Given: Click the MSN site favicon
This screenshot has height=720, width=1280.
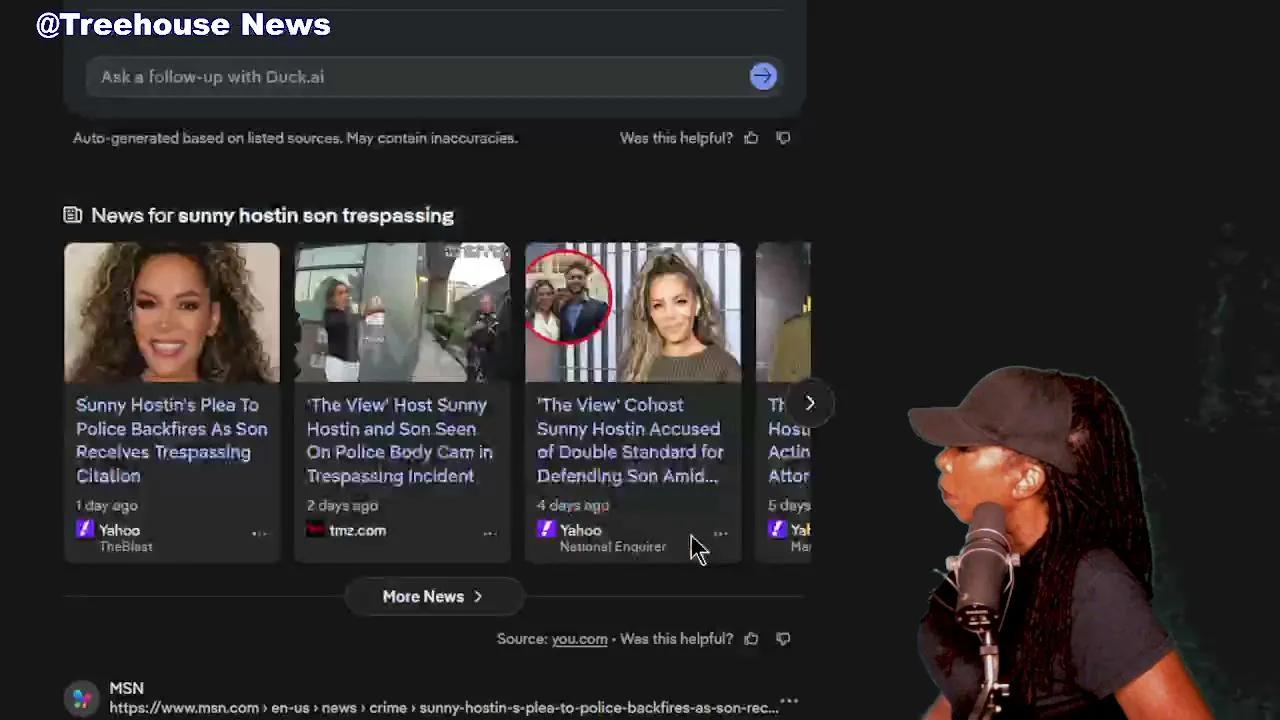Looking at the screenshot, I should point(82,698).
